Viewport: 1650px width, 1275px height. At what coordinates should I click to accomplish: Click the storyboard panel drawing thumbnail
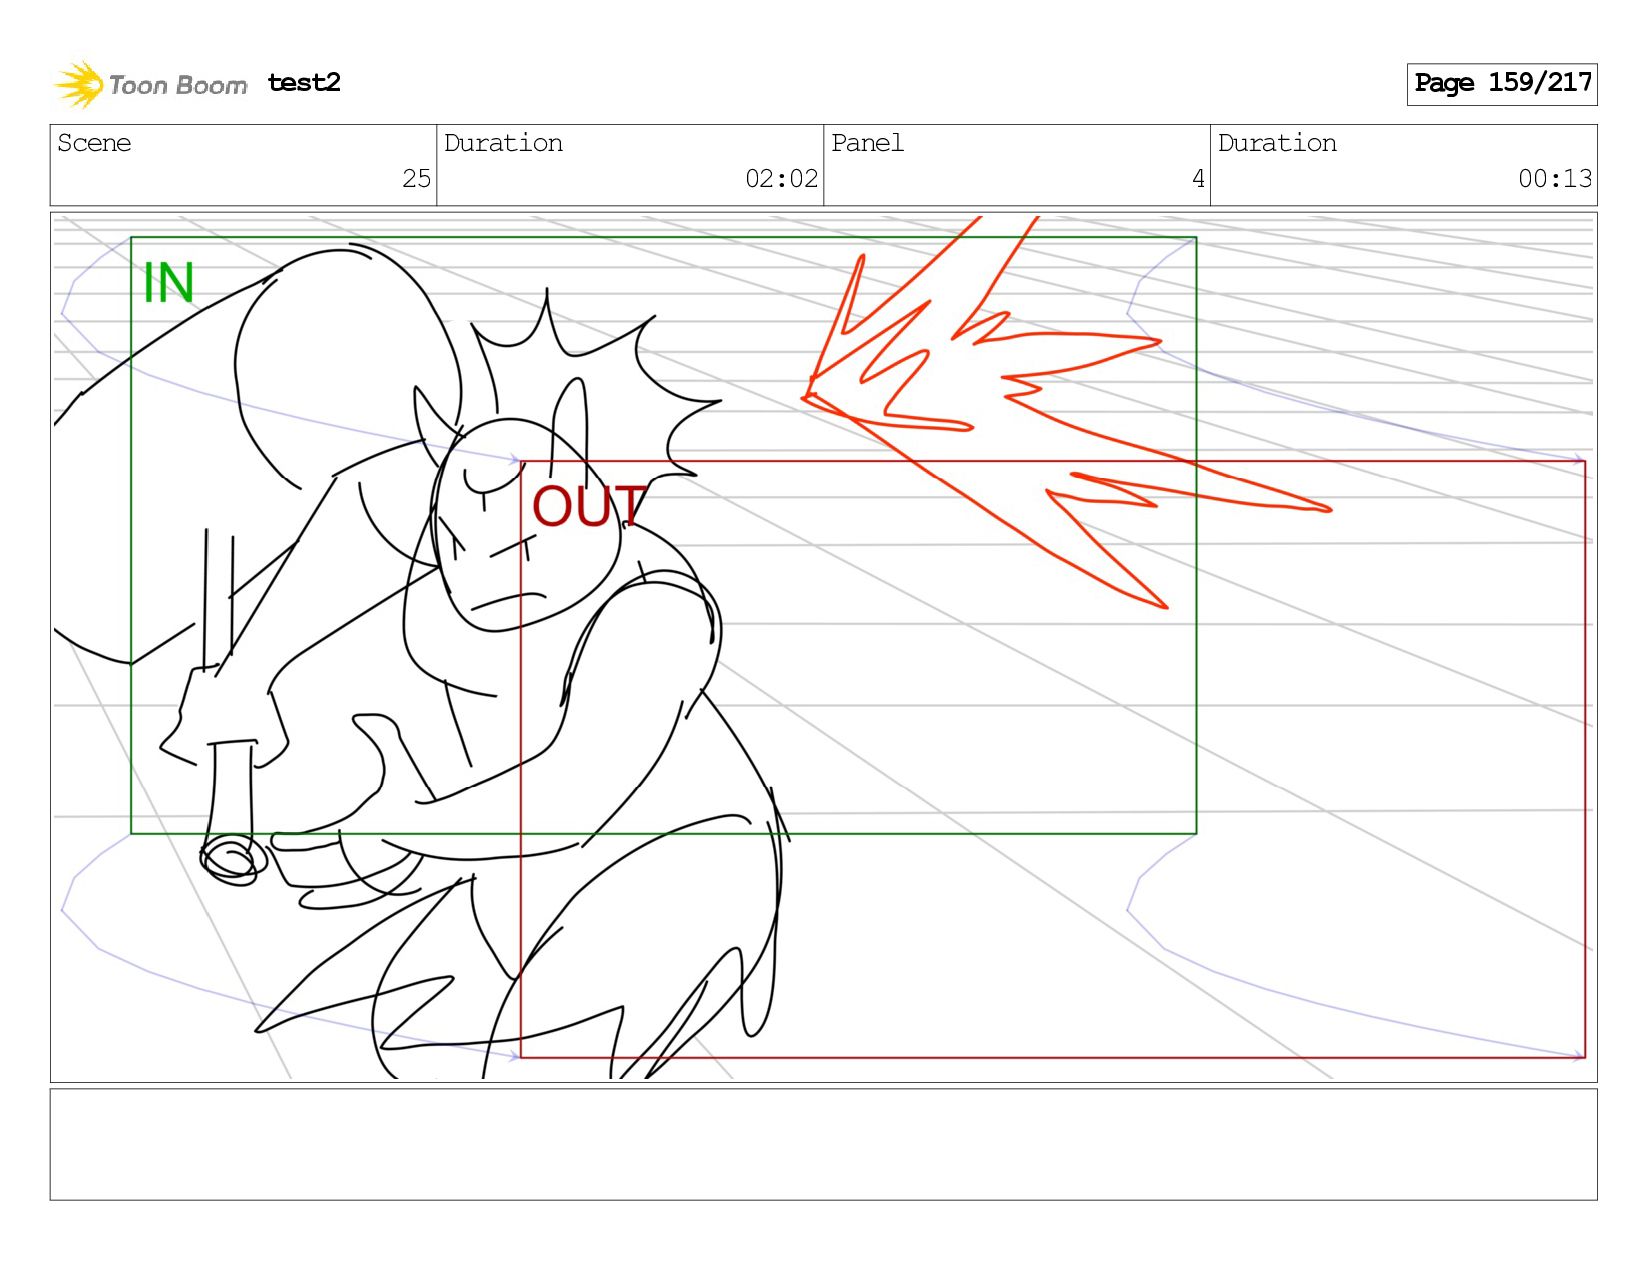[824, 647]
